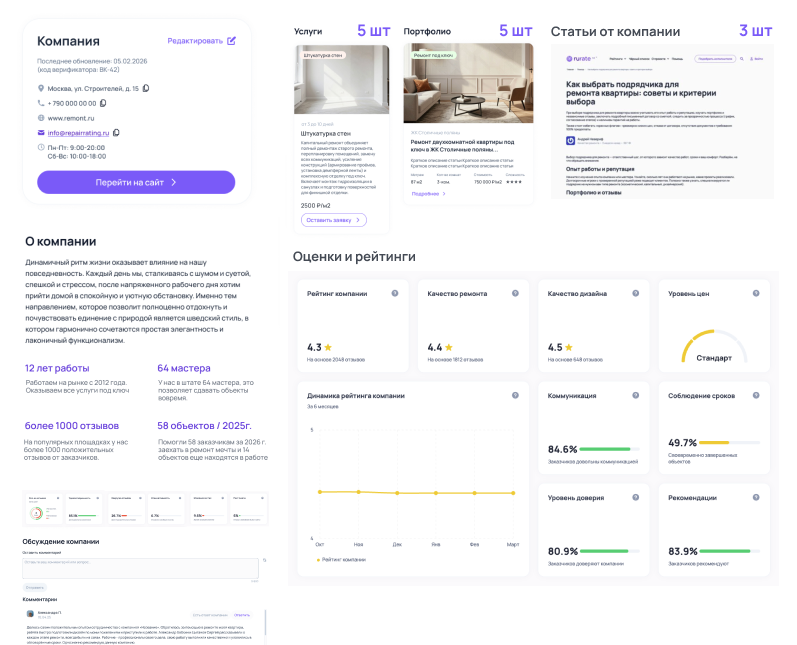The width and height of the screenshot is (797, 645).
Task: Open the Услуги section heading
Action: point(308,31)
